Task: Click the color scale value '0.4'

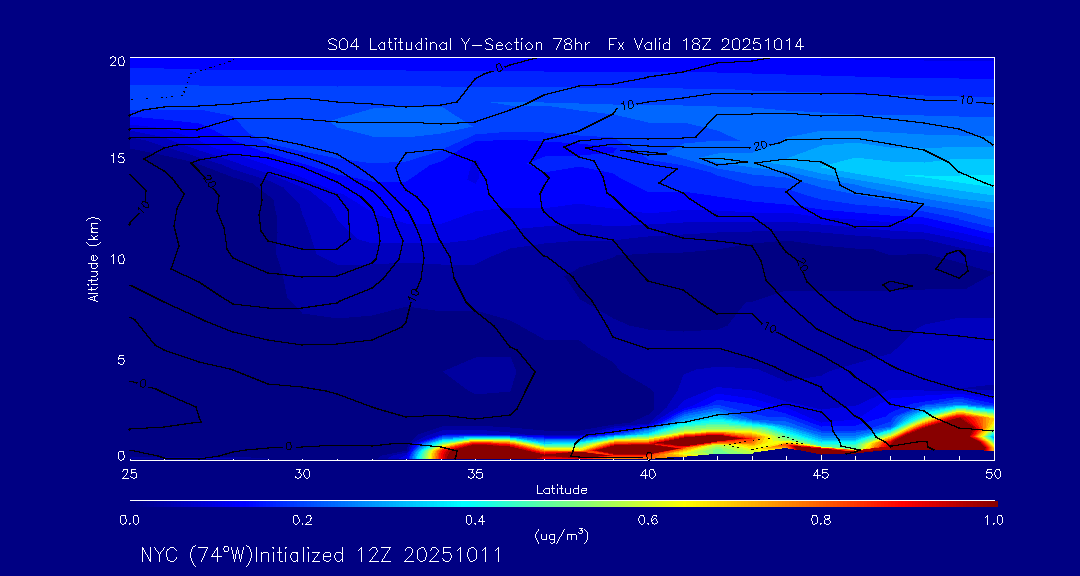Action: [475, 520]
